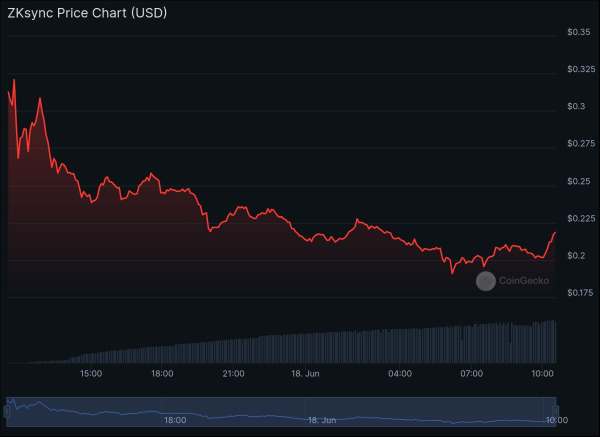Screen dimensions: 600x437
Task: Grab the left handle of range navigator
Action: coord(7,411)
